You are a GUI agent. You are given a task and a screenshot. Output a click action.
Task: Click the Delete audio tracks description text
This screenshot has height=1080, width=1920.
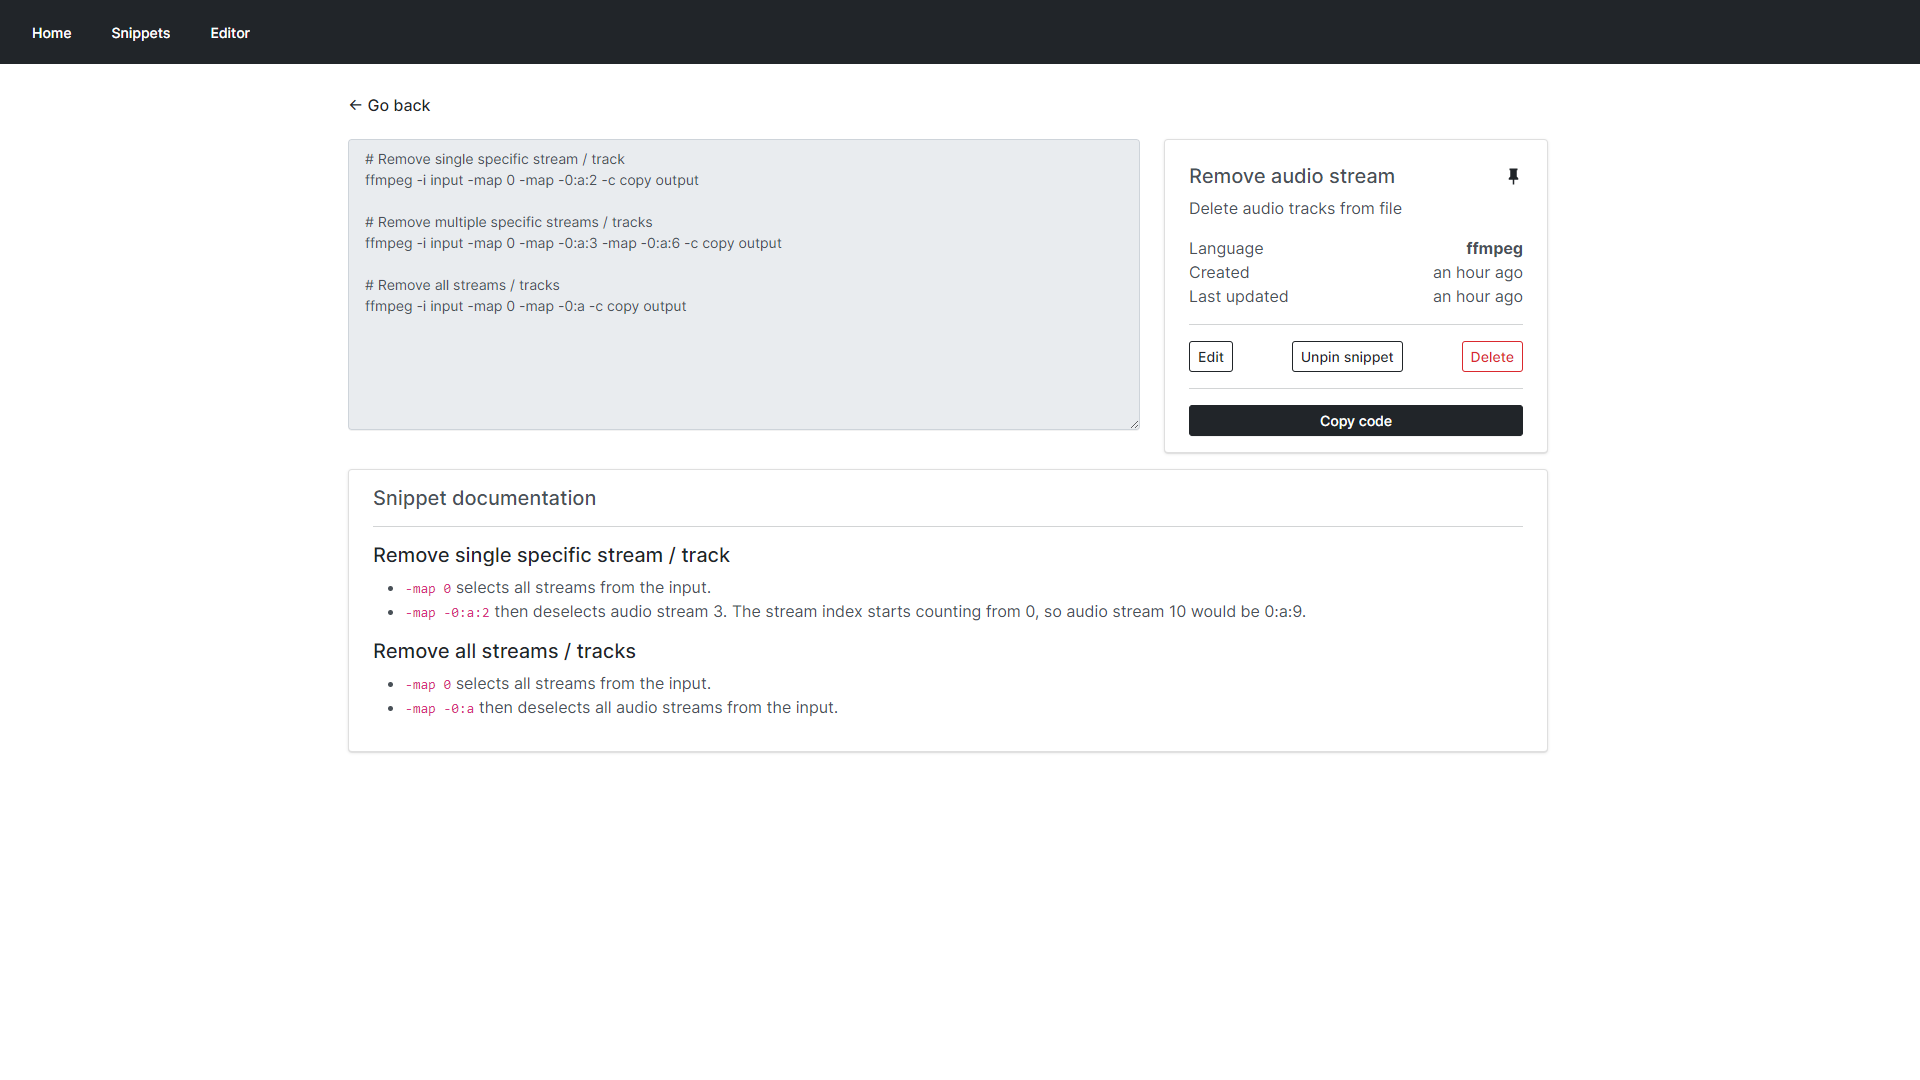[1295, 208]
